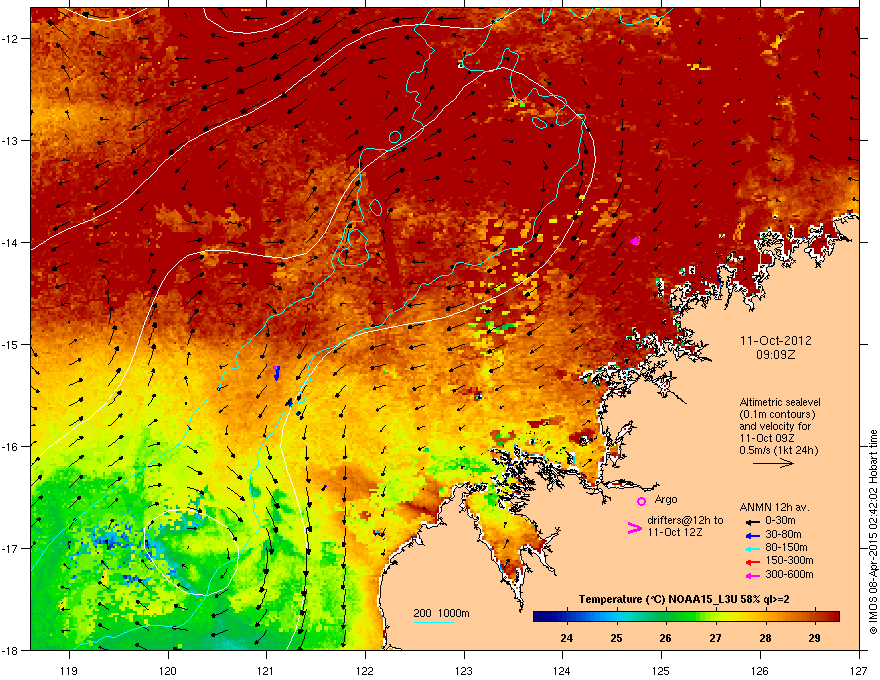Click the '0.5m/s (1kt 24h)' text

(778, 450)
